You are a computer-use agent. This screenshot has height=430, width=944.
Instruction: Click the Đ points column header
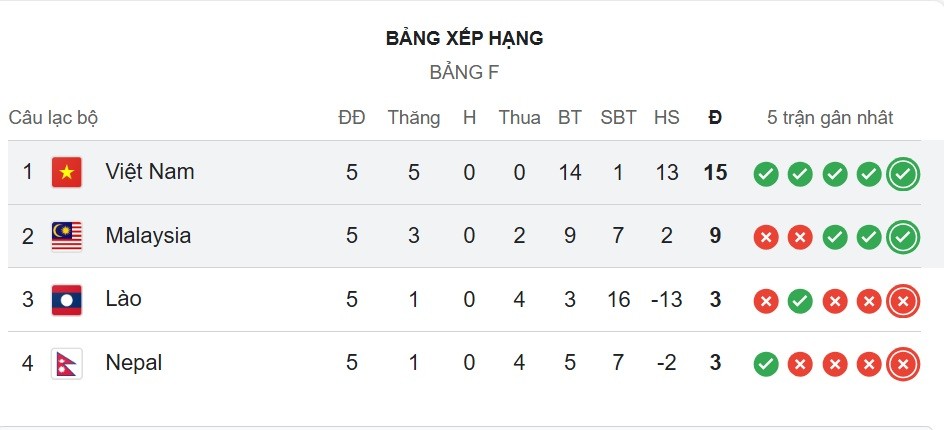pos(715,118)
